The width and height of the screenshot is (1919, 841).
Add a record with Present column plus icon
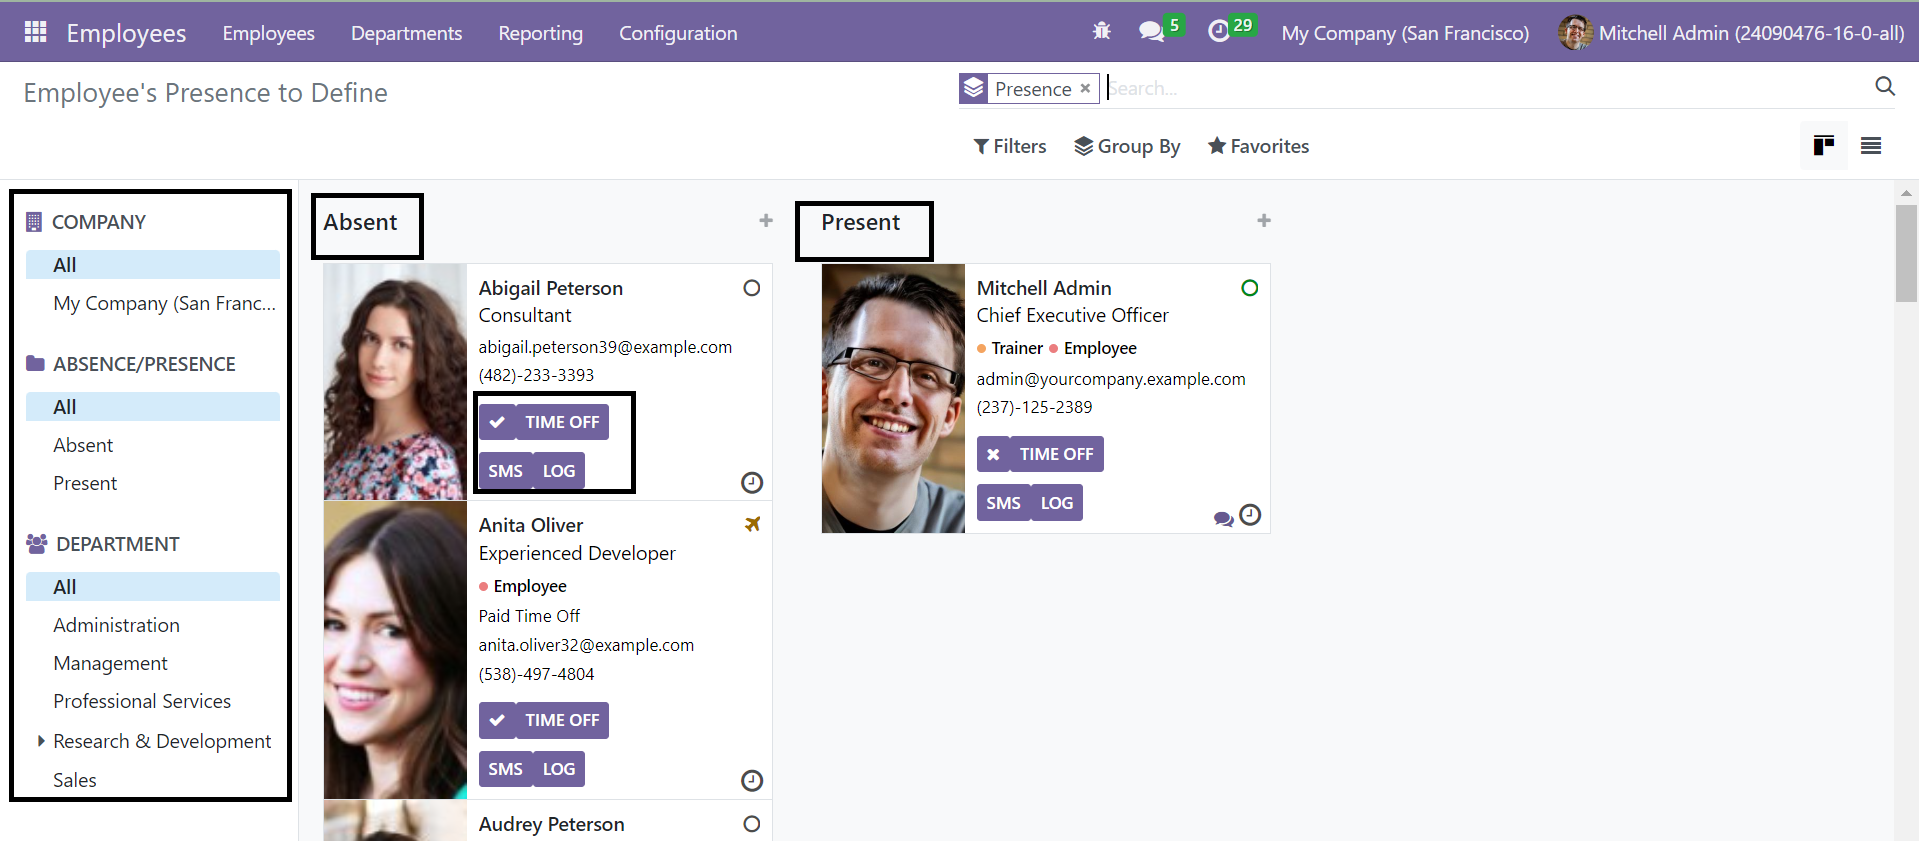coord(1264,220)
